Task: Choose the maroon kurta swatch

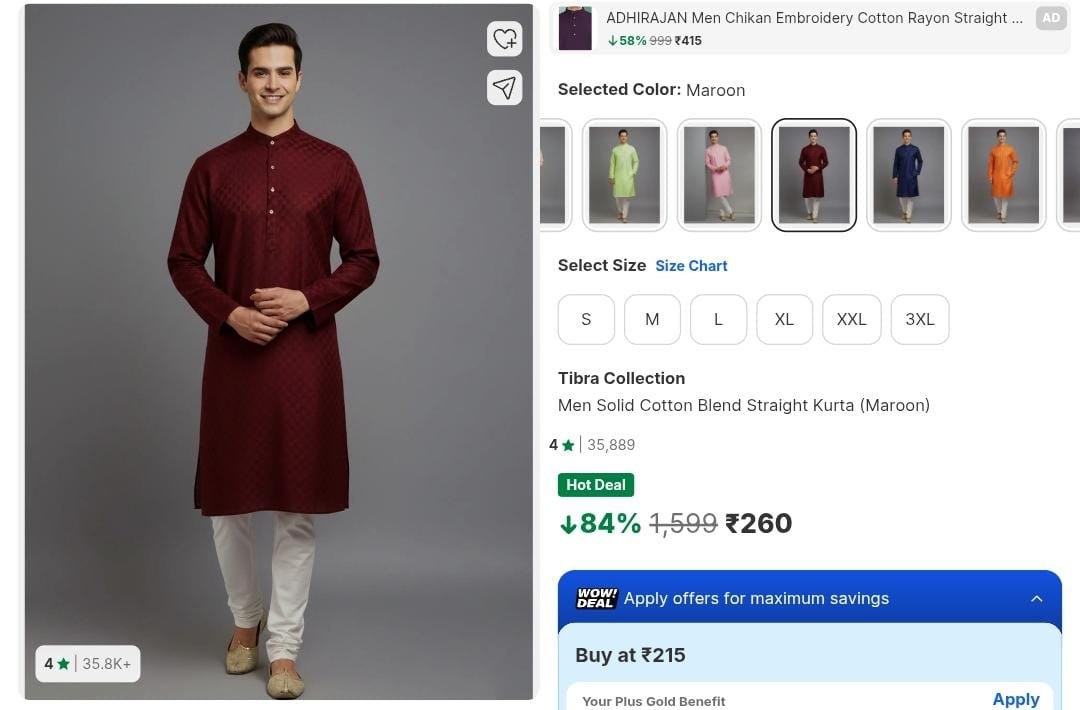Action: (814, 175)
